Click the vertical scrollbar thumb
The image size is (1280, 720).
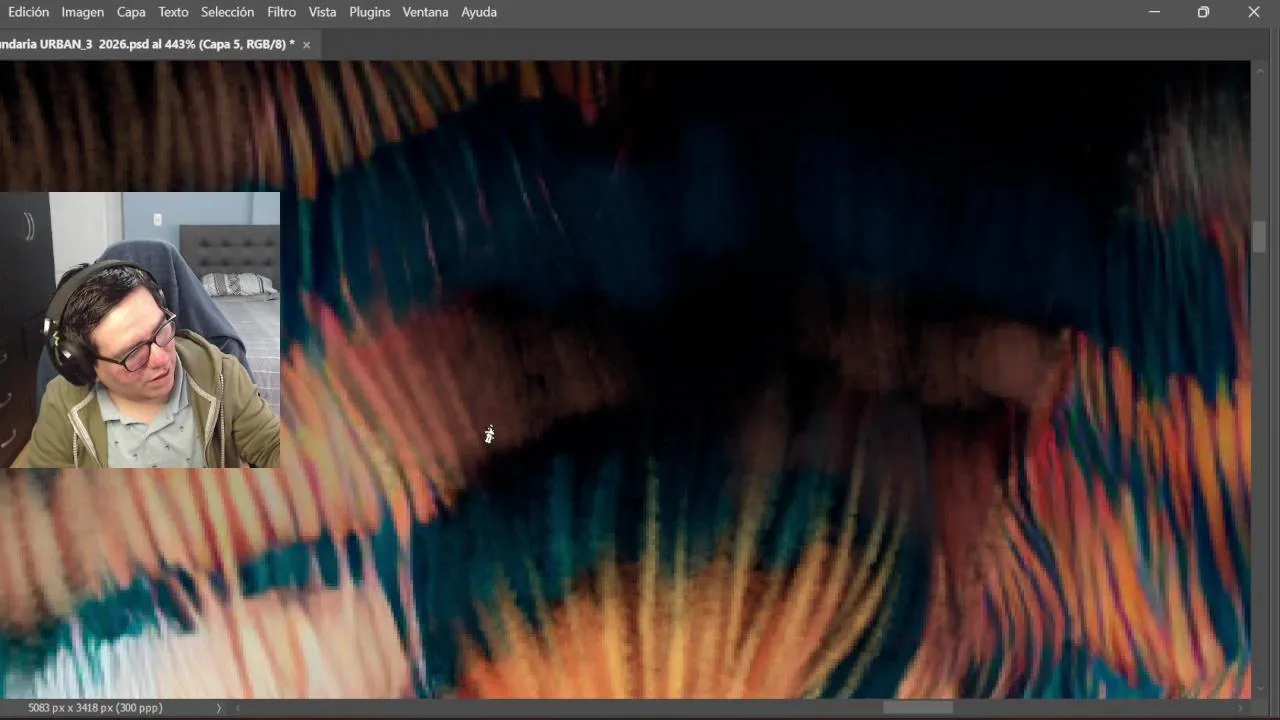(x=1259, y=237)
